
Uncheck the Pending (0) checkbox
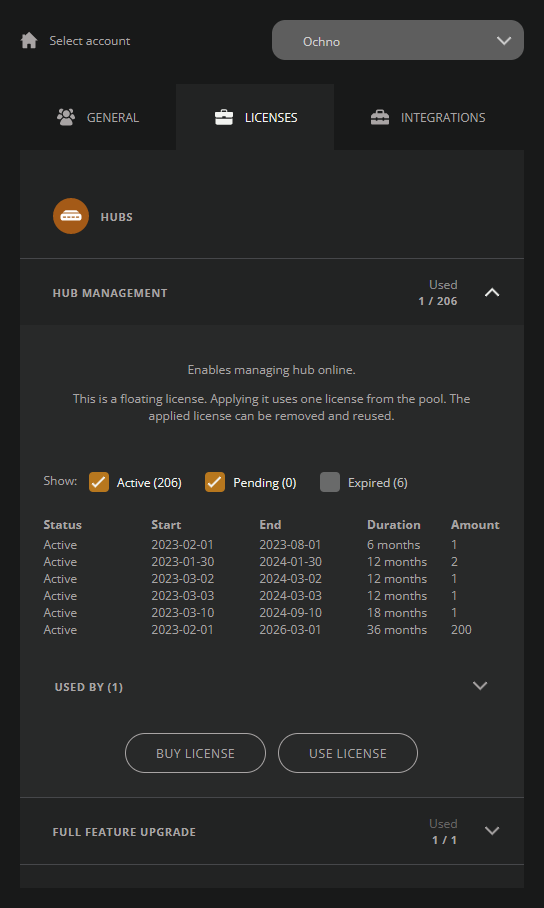[215, 482]
